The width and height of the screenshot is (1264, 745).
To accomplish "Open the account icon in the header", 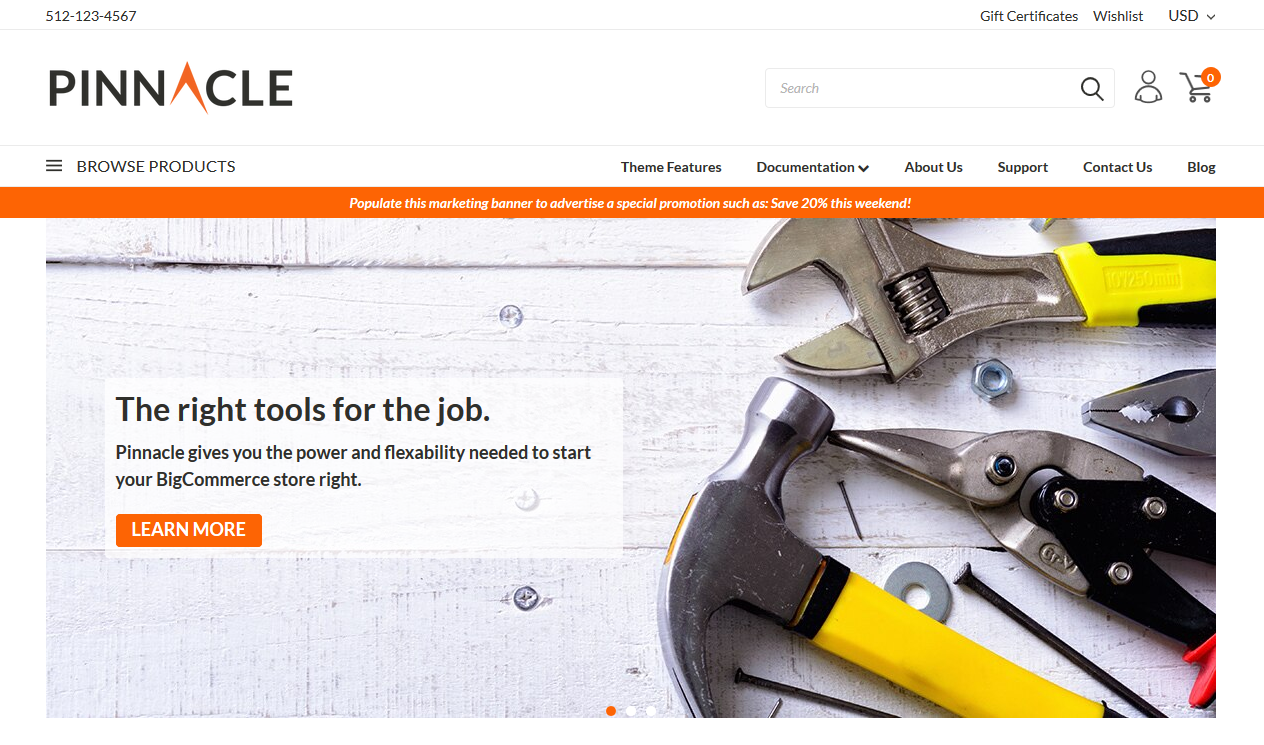I will 1148,88.
